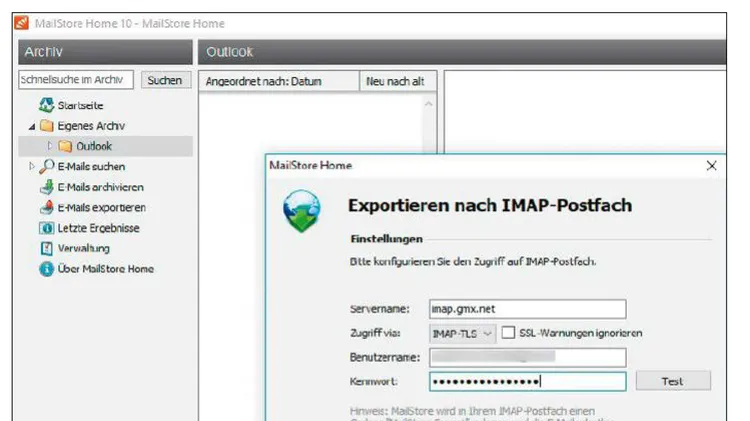Open E-Mails exportieren entry
750x421 pixels.
tap(101, 208)
